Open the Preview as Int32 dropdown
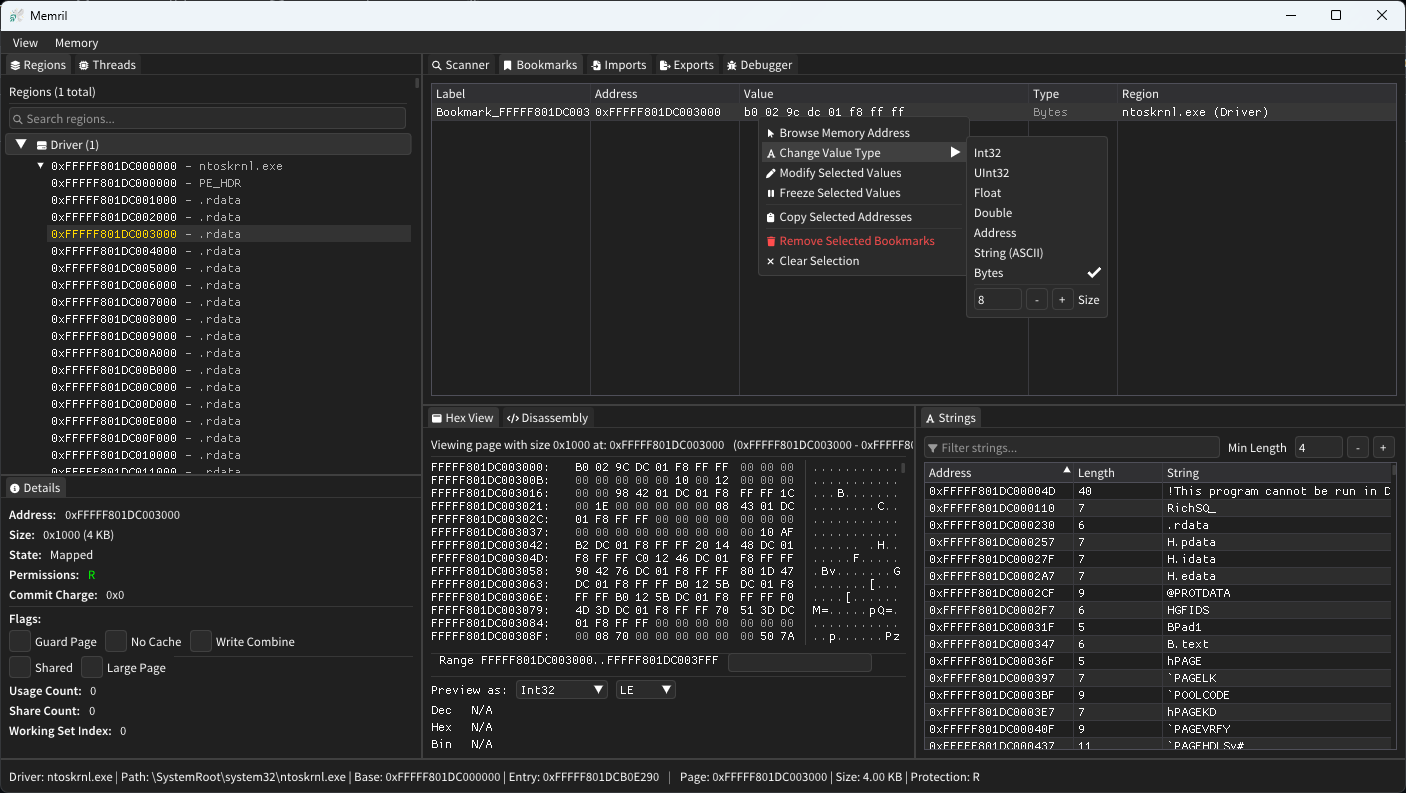The width and height of the screenshot is (1406, 793). (x=562, y=690)
